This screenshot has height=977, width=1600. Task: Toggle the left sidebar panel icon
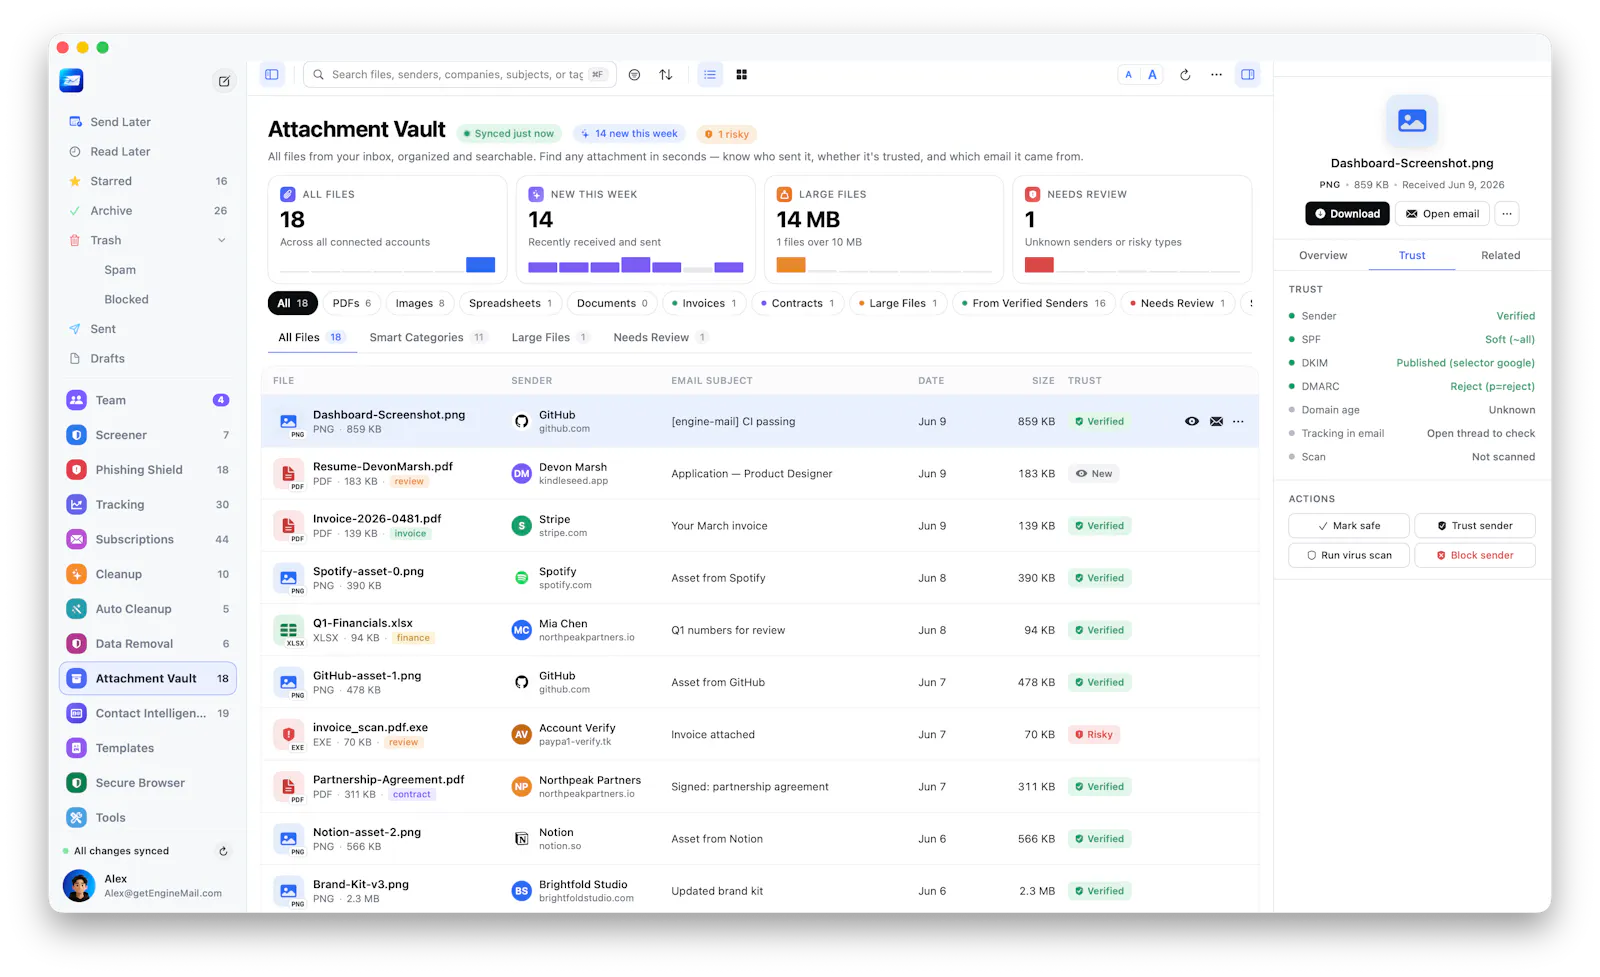point(271,74)
